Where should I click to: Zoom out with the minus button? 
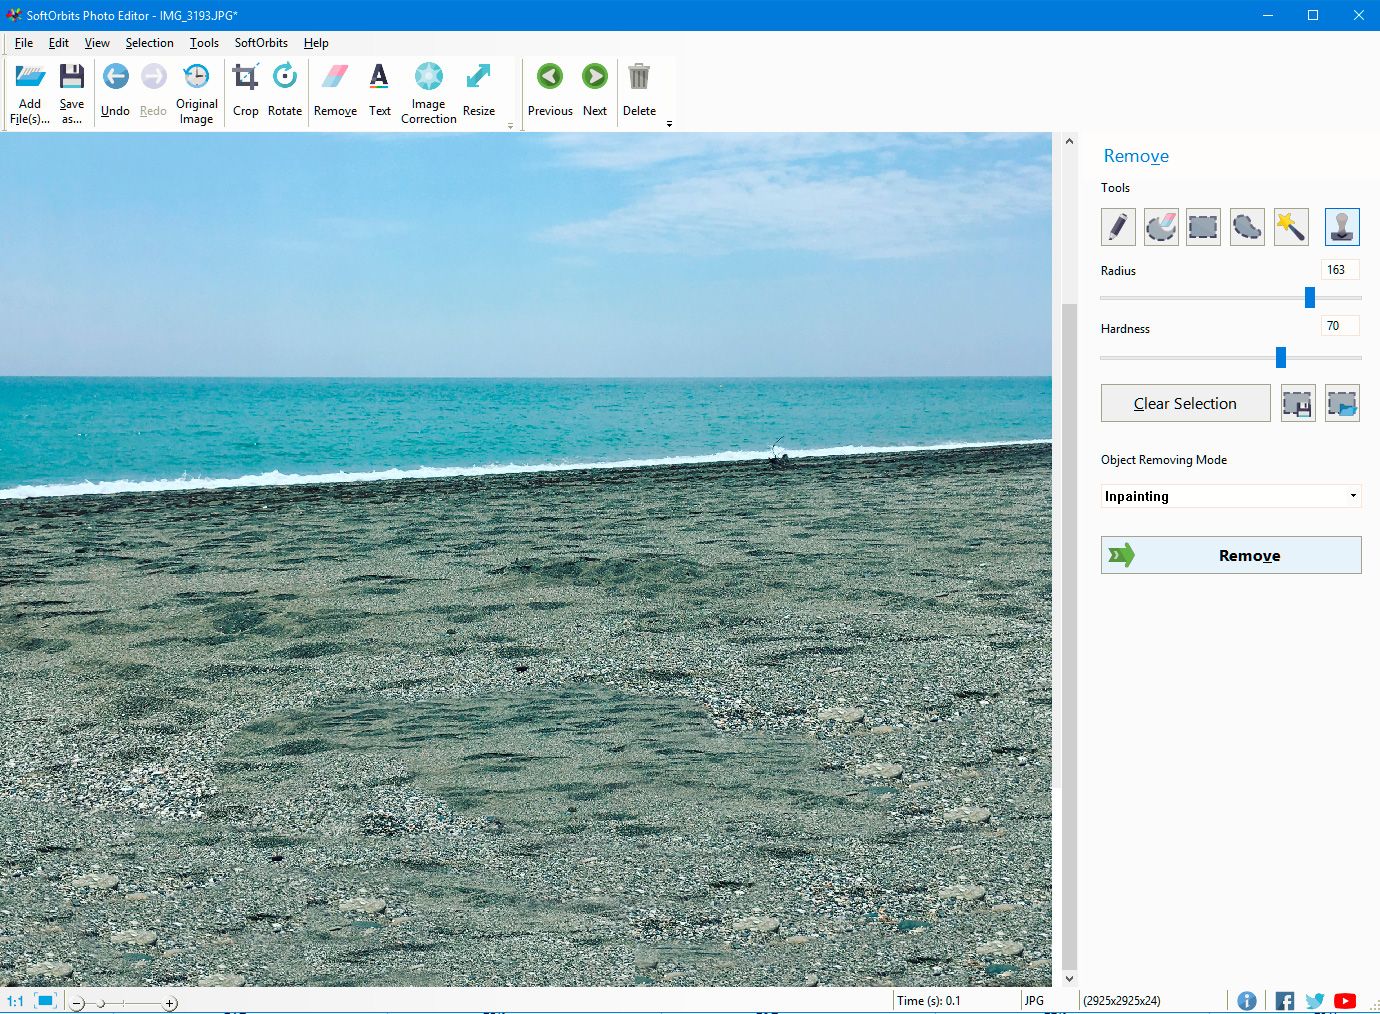coord(77,1004)
